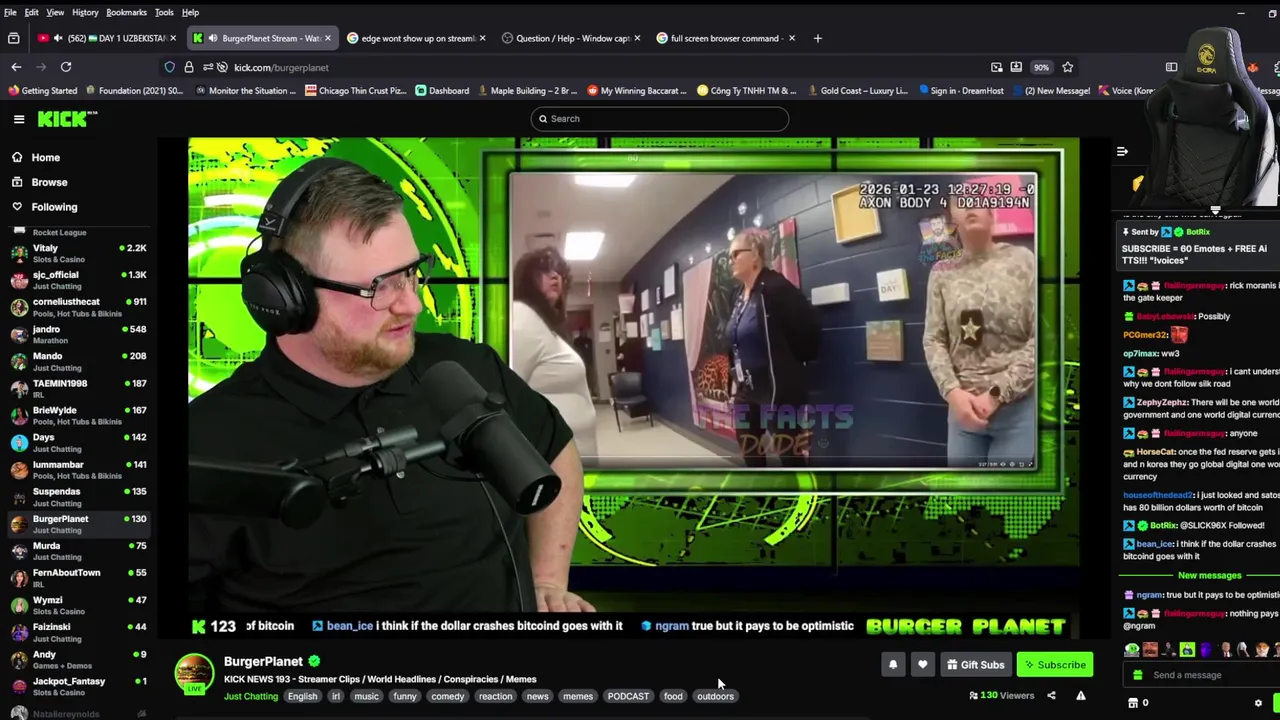The height and width of the screenshot is (720, 1280).
Task: Click the Kick logo
Action: point(67,119)
